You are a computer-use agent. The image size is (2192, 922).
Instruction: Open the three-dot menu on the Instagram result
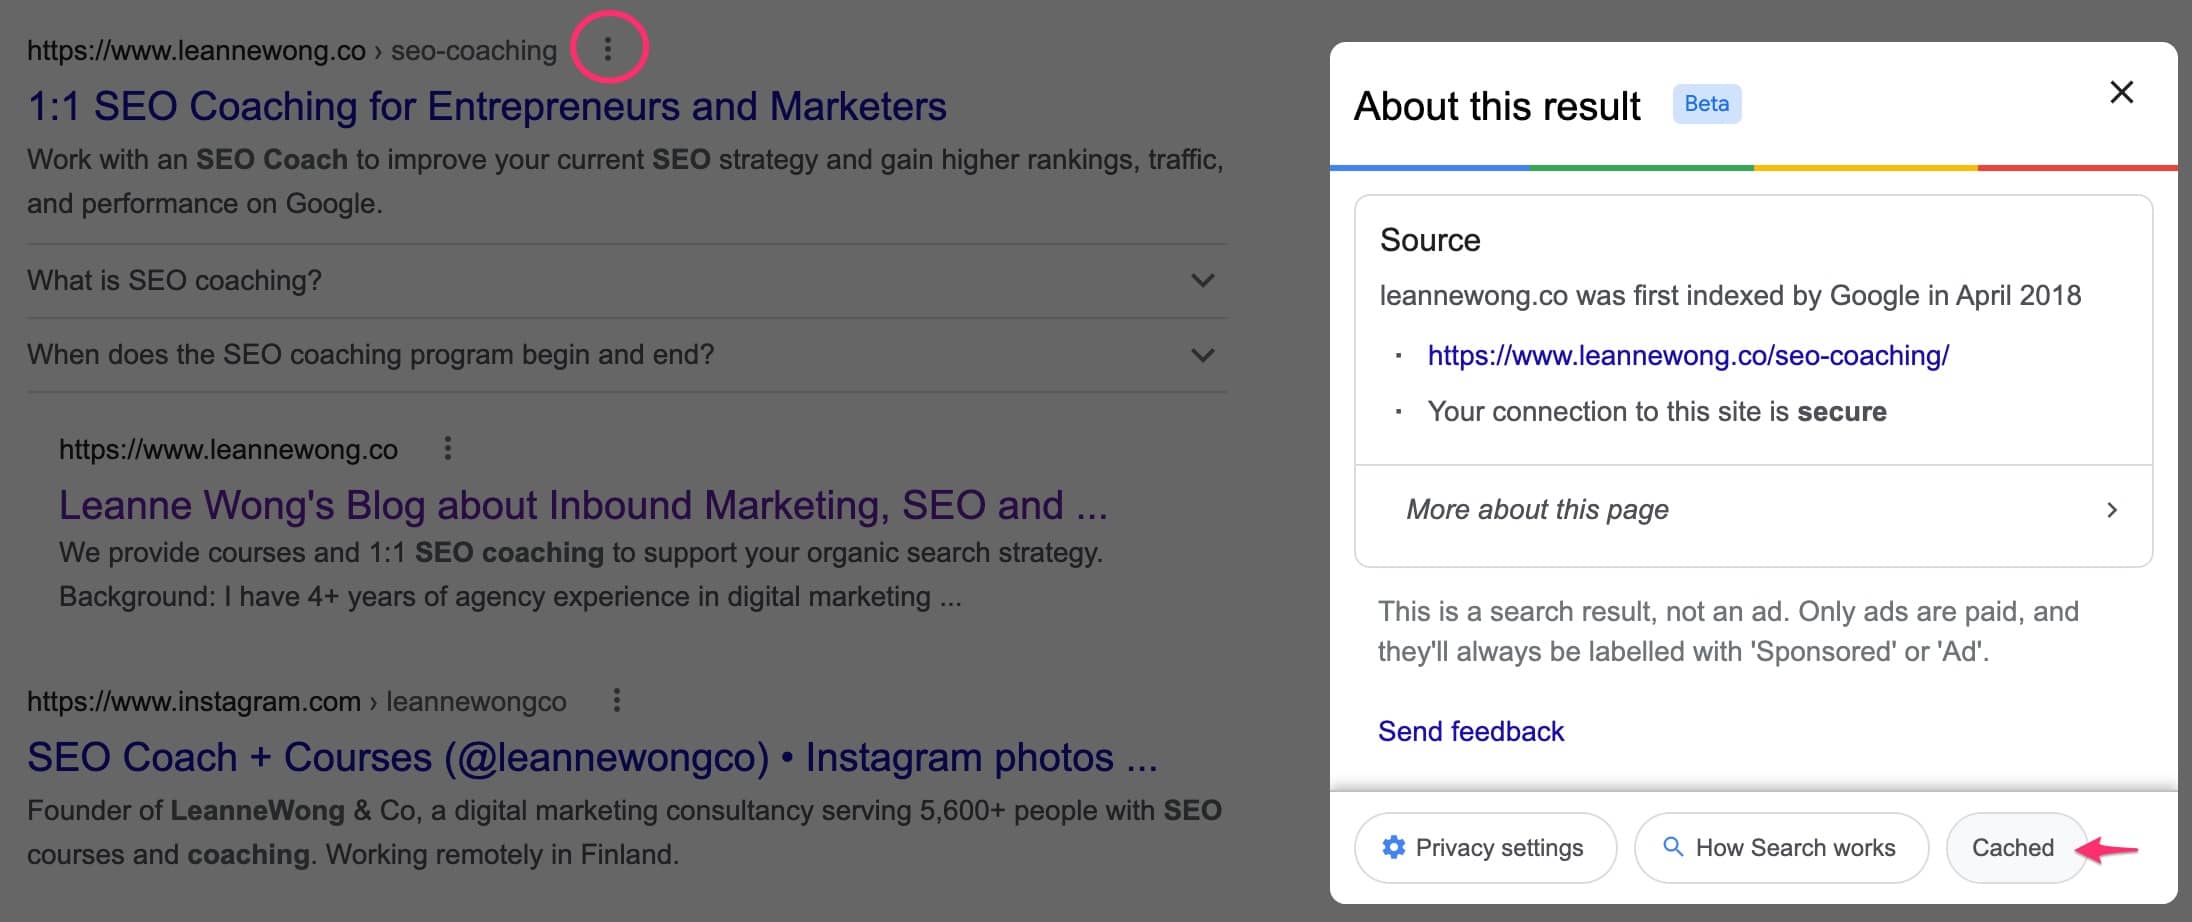617,701
